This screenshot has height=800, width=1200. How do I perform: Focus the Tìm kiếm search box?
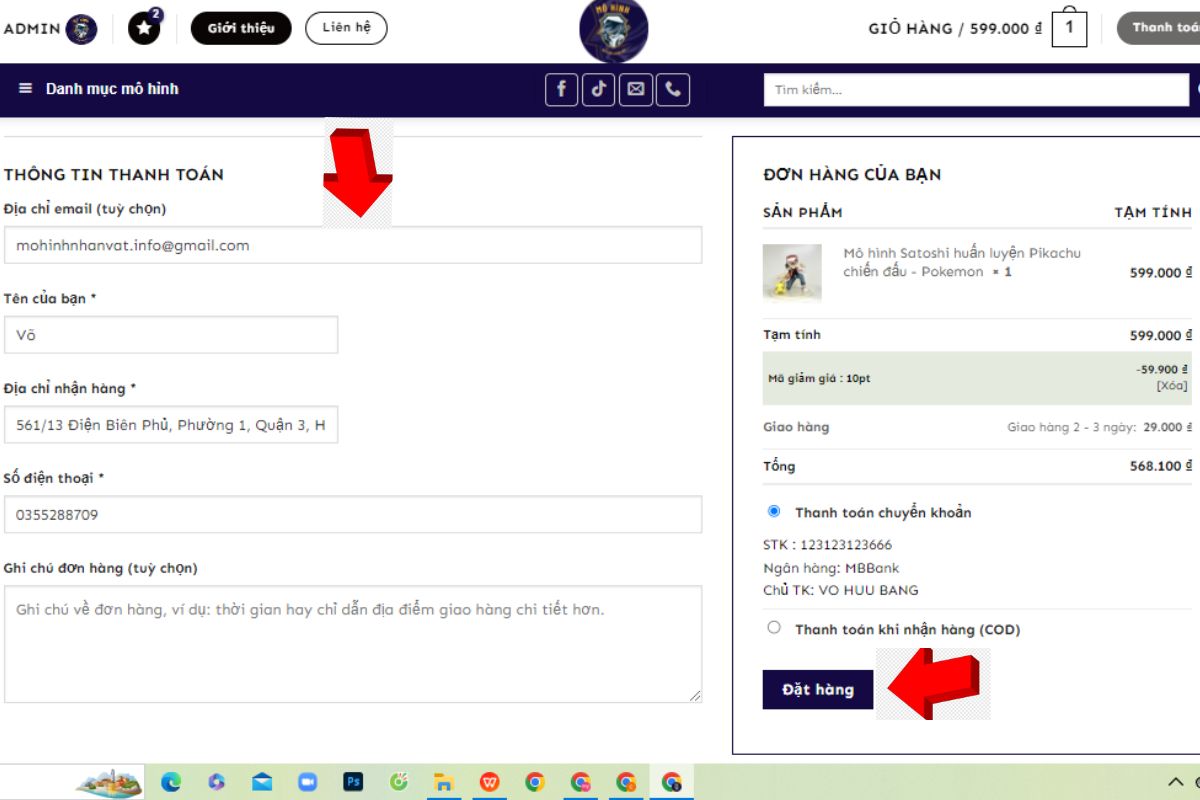pyautogui.click(x=976, y=90)
